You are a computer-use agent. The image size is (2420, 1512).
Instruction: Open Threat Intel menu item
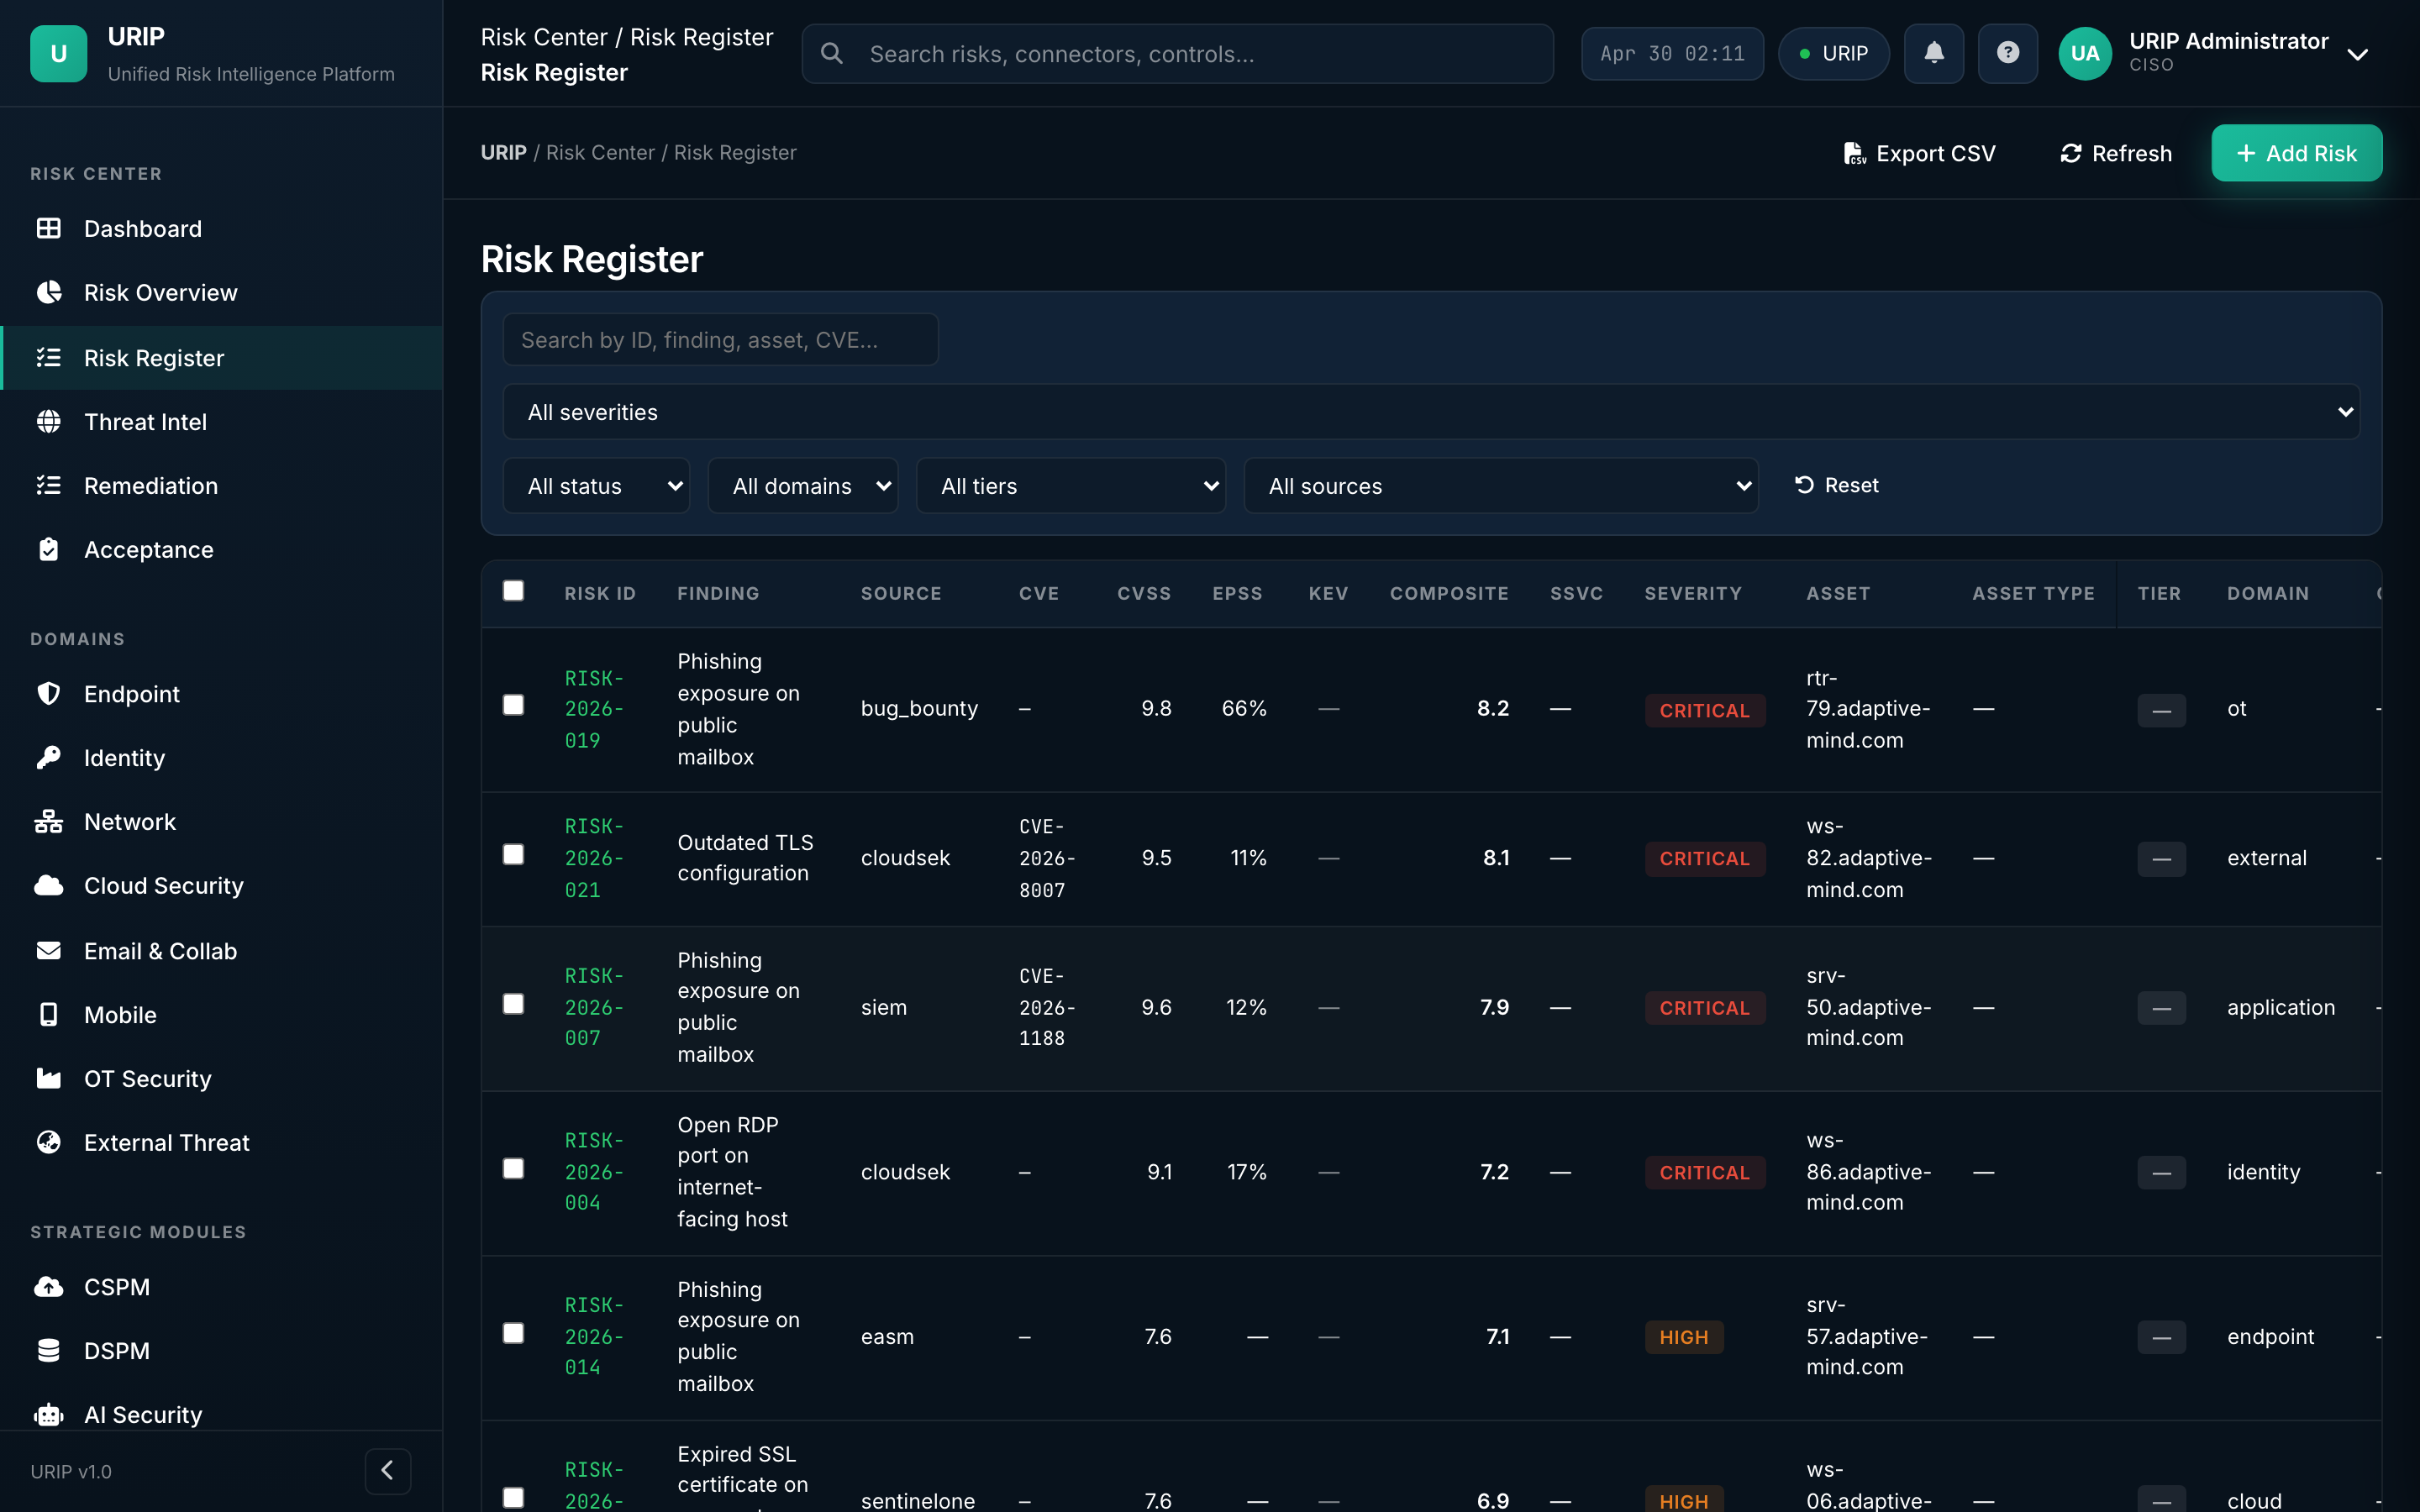pos(221,422)
